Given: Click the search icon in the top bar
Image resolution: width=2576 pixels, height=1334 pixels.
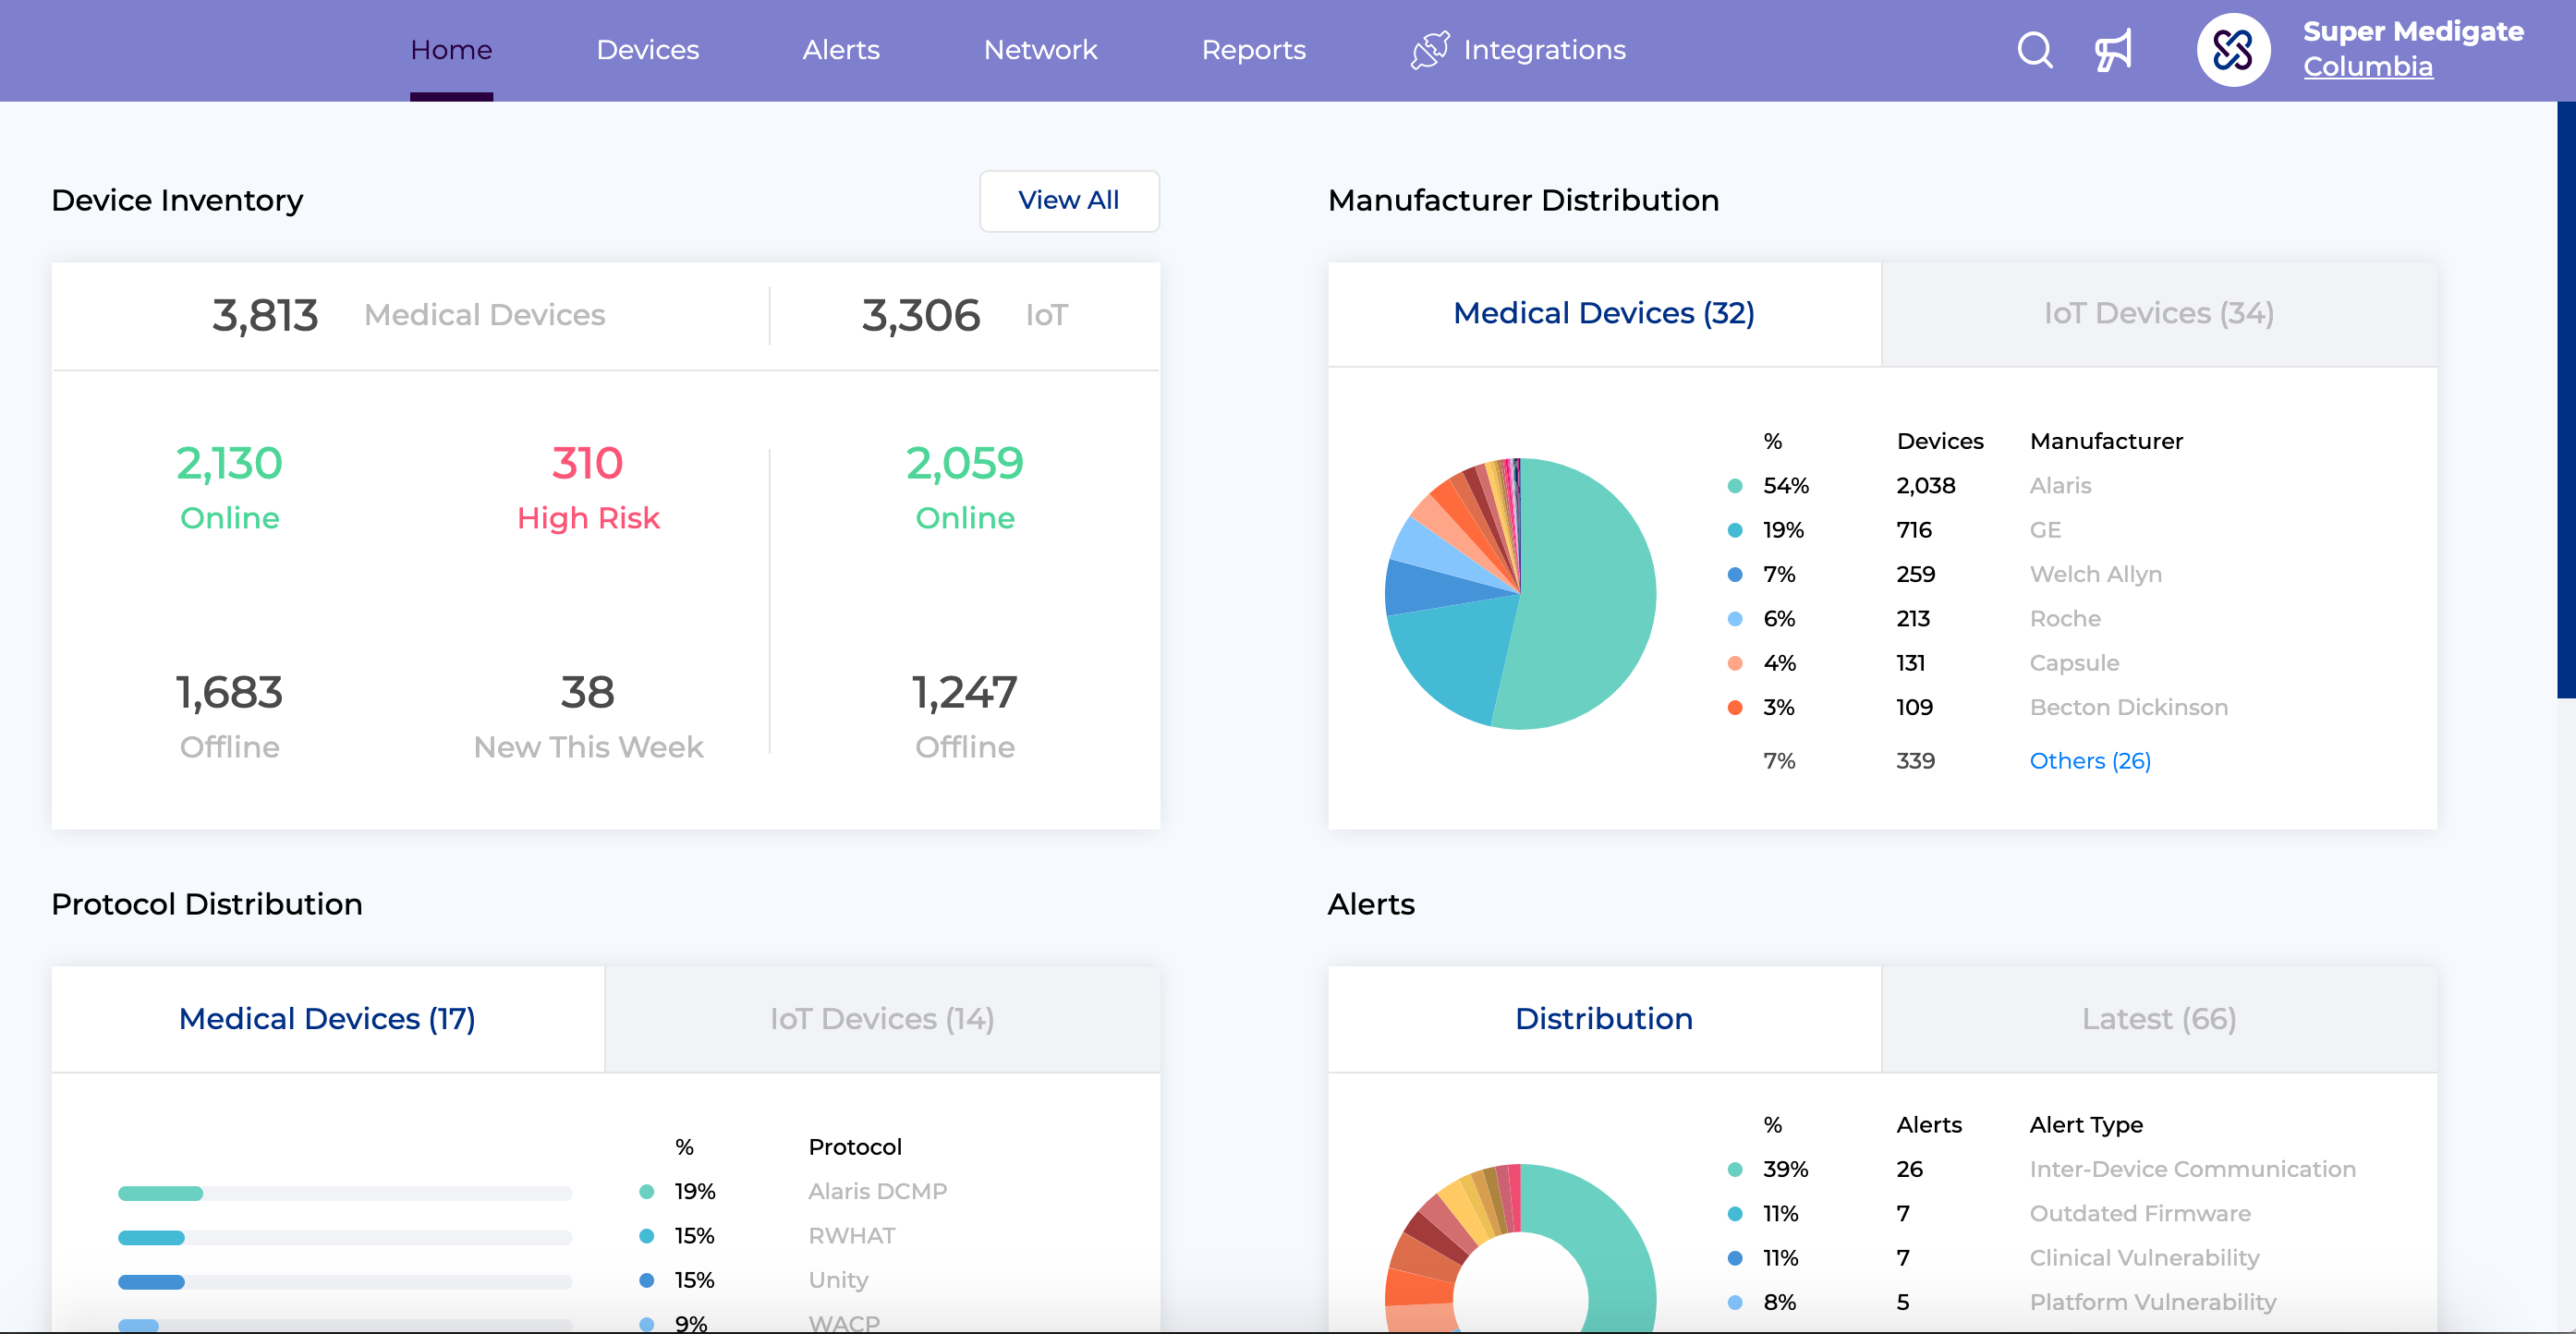Looking at the screenshot, I should point(2035,49).
